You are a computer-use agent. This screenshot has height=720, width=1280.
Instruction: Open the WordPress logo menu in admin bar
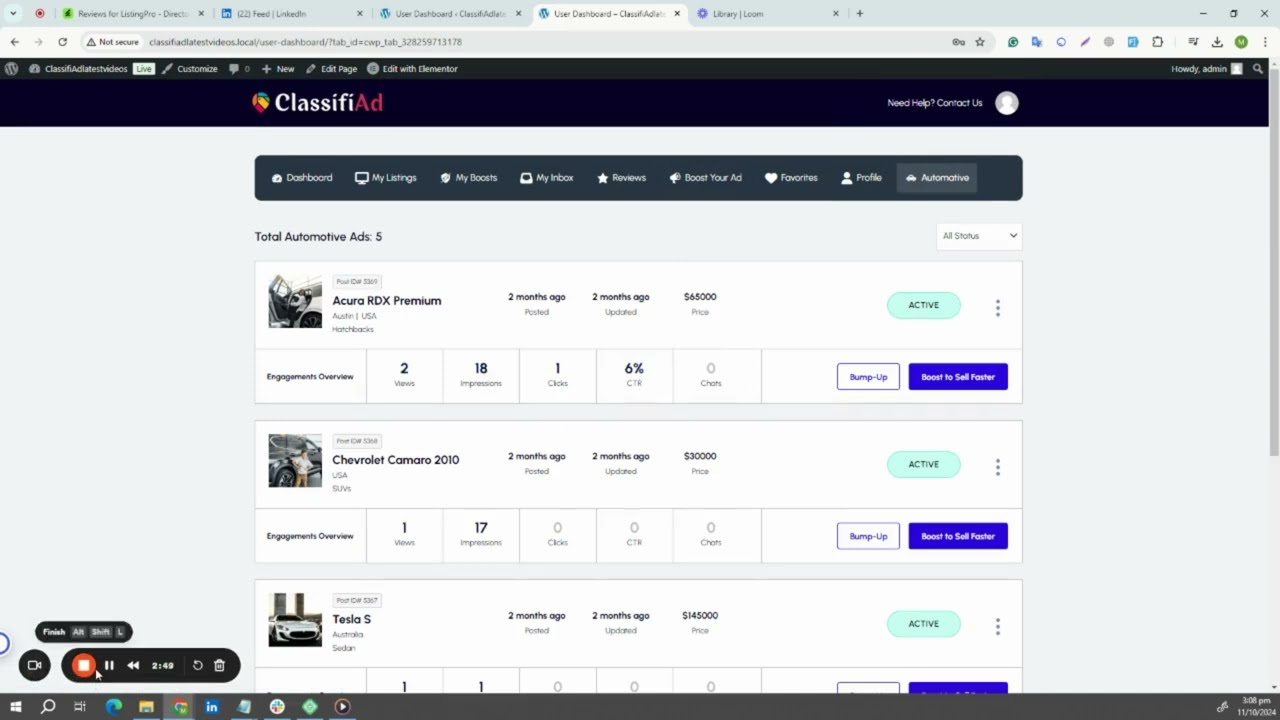[11, 69]
